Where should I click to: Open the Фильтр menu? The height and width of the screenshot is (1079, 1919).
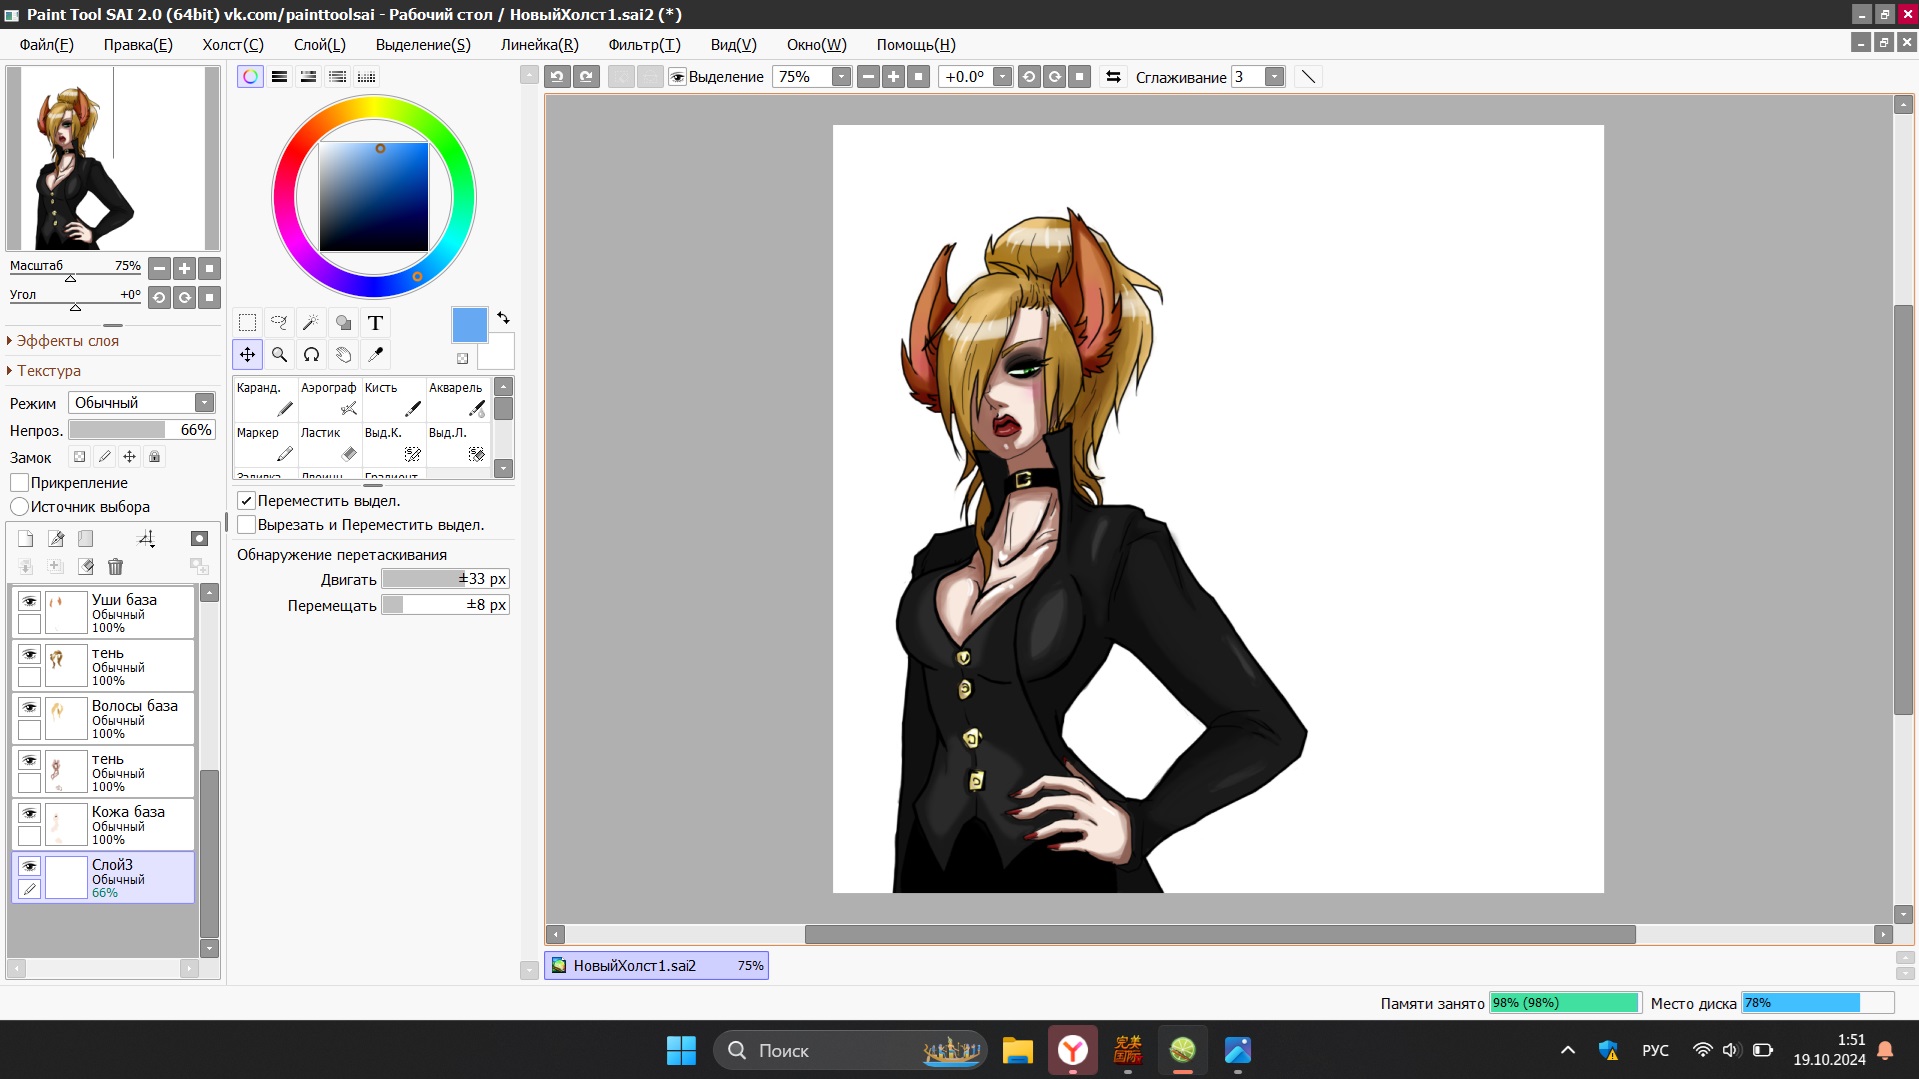coord(643,45)
